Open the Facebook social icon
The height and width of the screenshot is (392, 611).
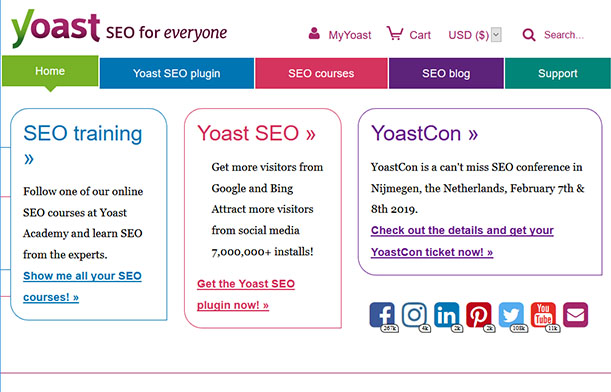pos(382,314)
